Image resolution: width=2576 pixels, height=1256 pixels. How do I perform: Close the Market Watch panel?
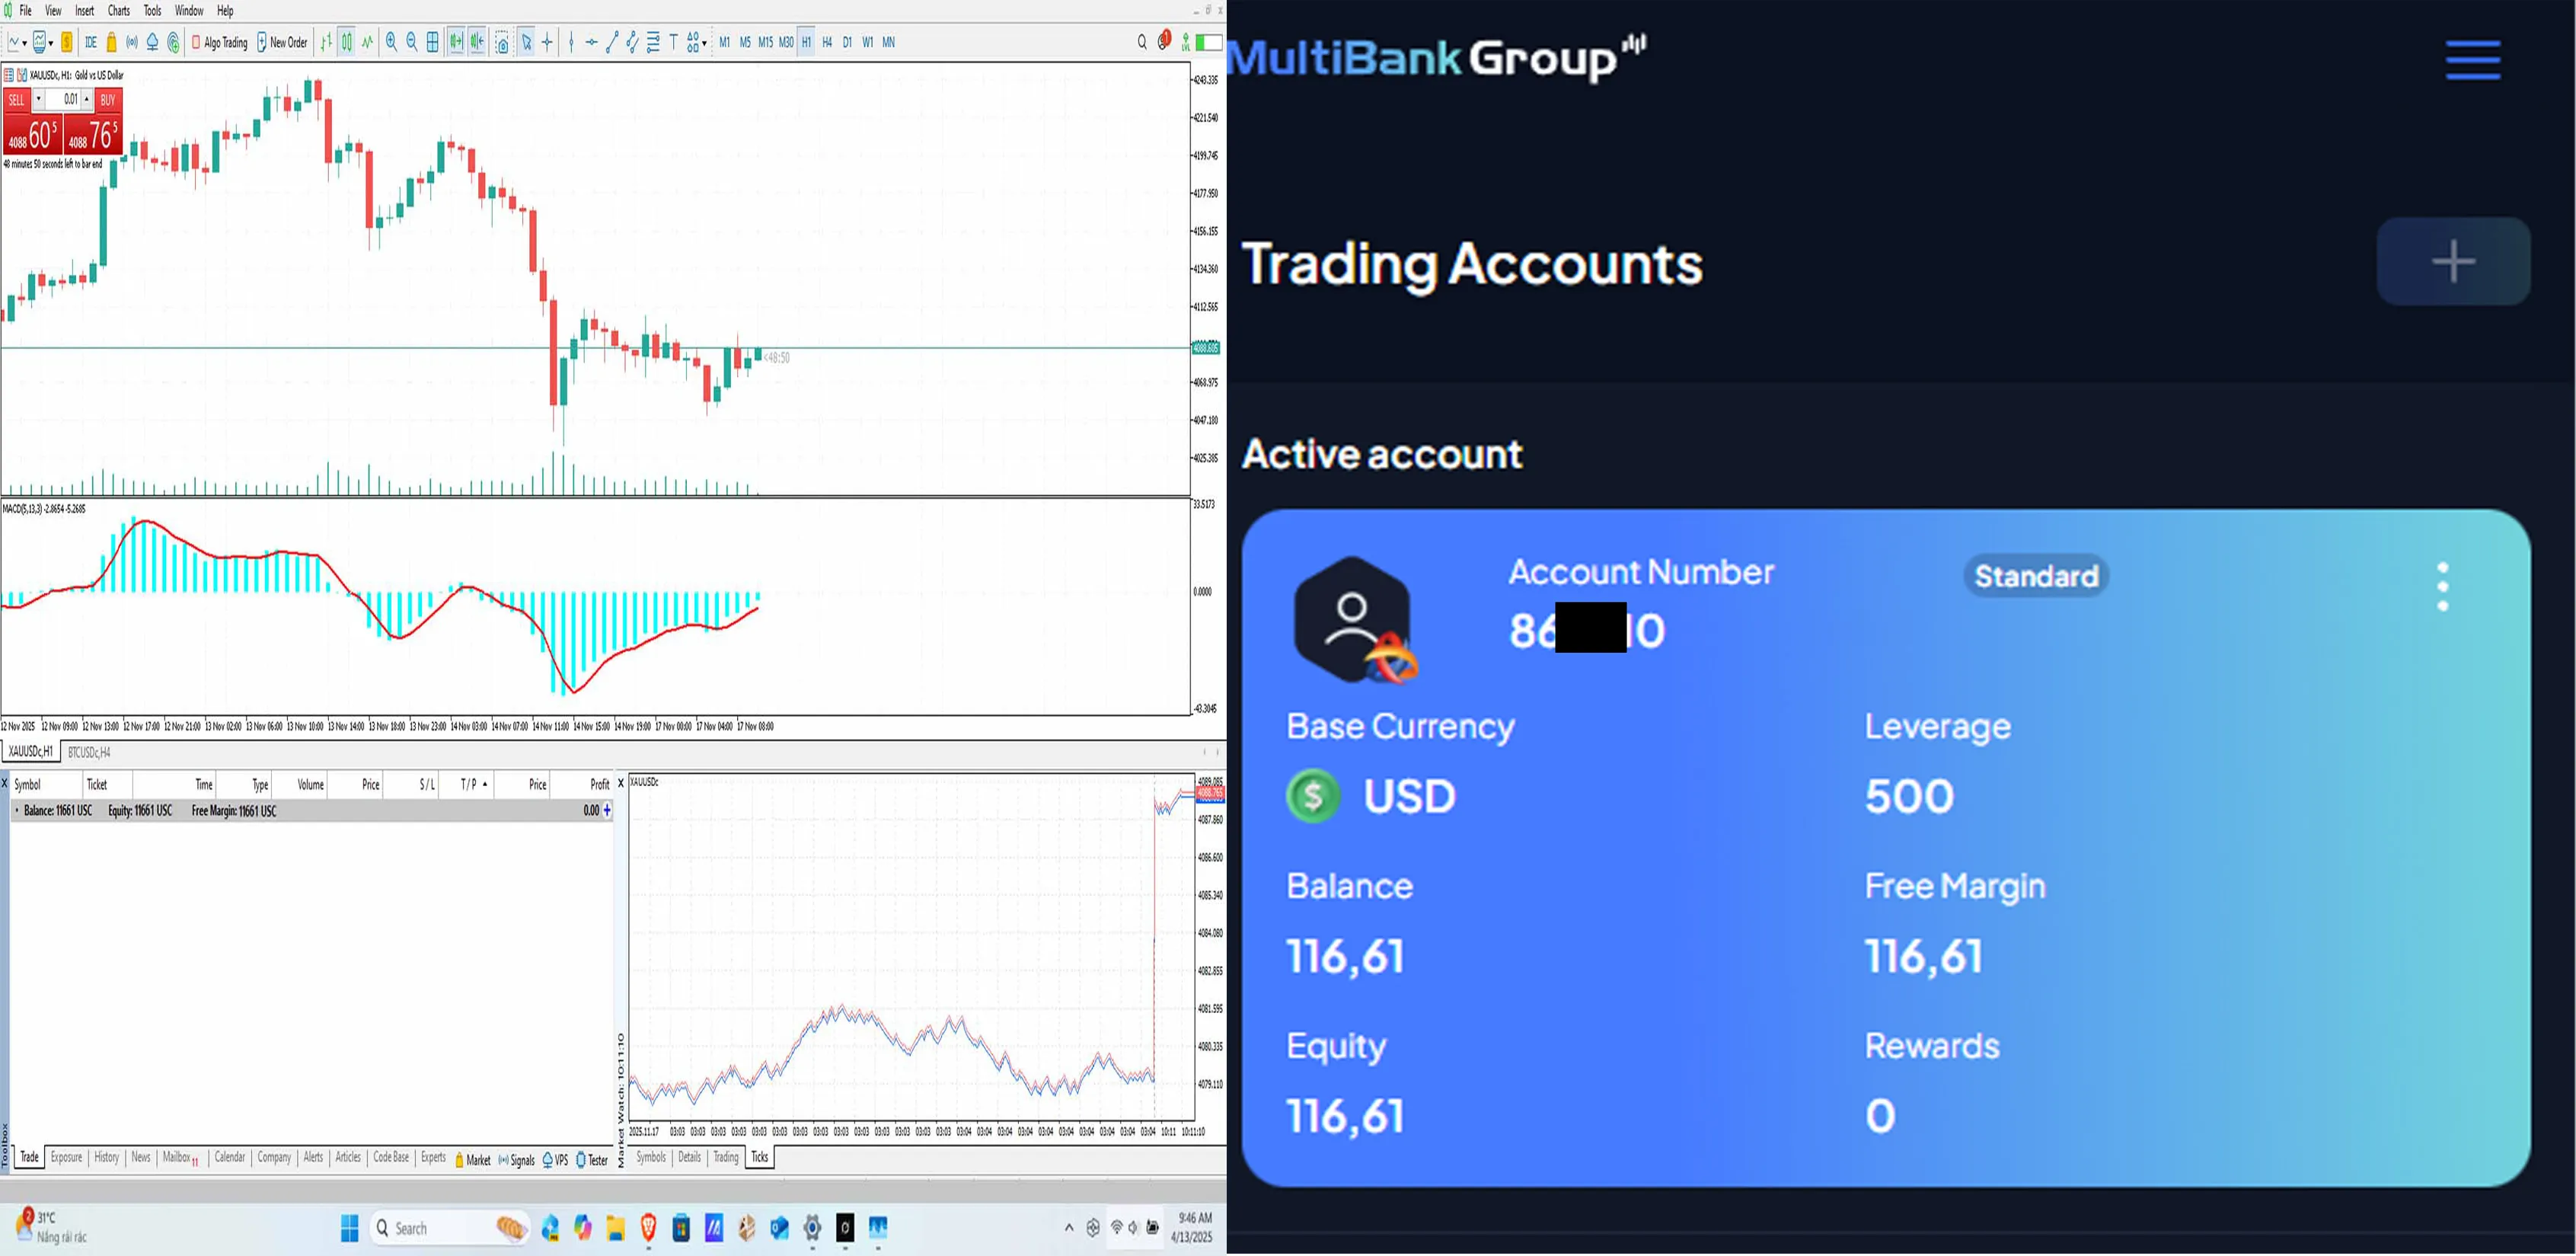(x=621, y=783)
